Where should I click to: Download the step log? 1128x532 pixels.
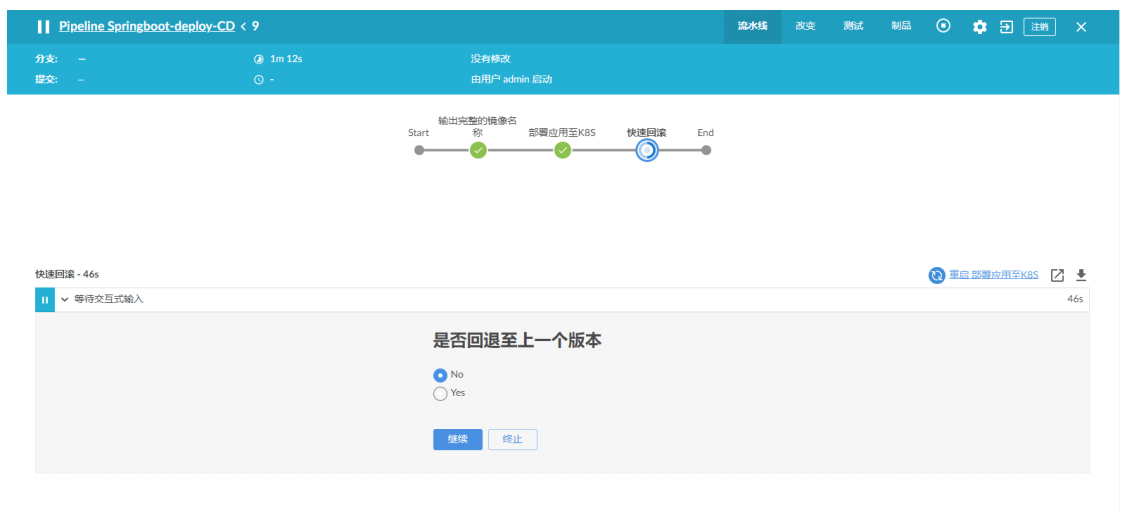point(1081,276)
